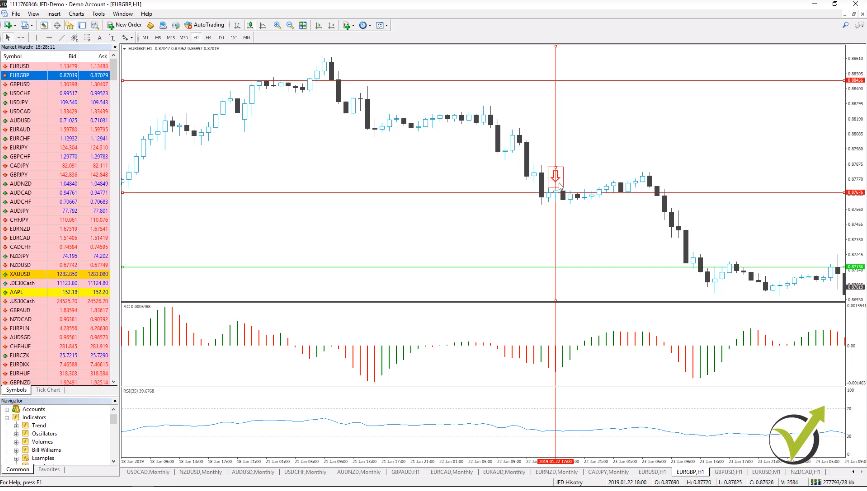Switch chart to bar chart style
This screenshot has height=491, width=867.
(x=237, y=25)
